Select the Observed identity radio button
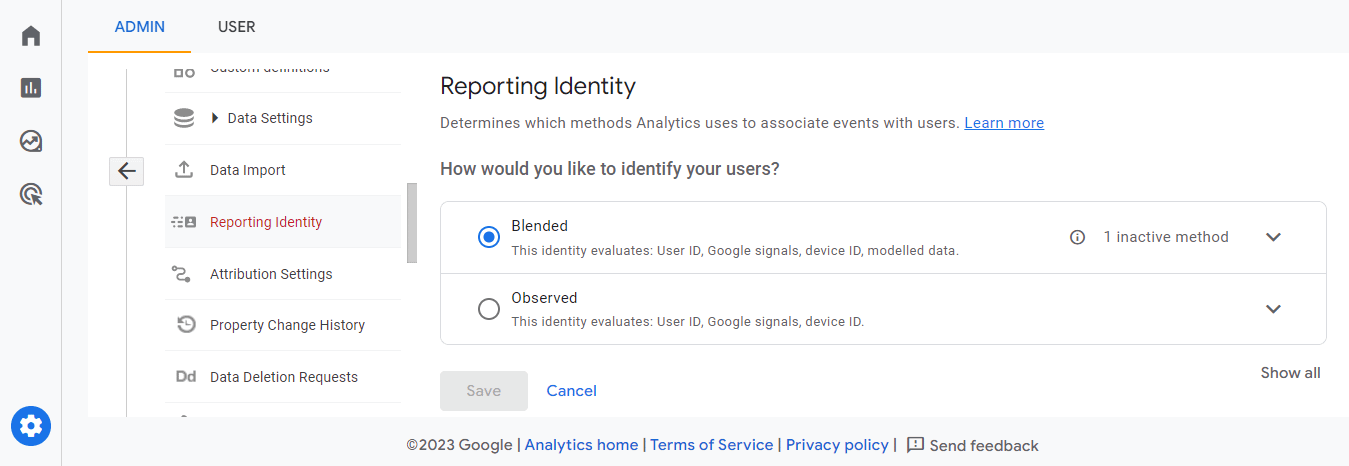Image resolution: width=1349 pixels, height=466 pixels. click(x=489, y=309)
